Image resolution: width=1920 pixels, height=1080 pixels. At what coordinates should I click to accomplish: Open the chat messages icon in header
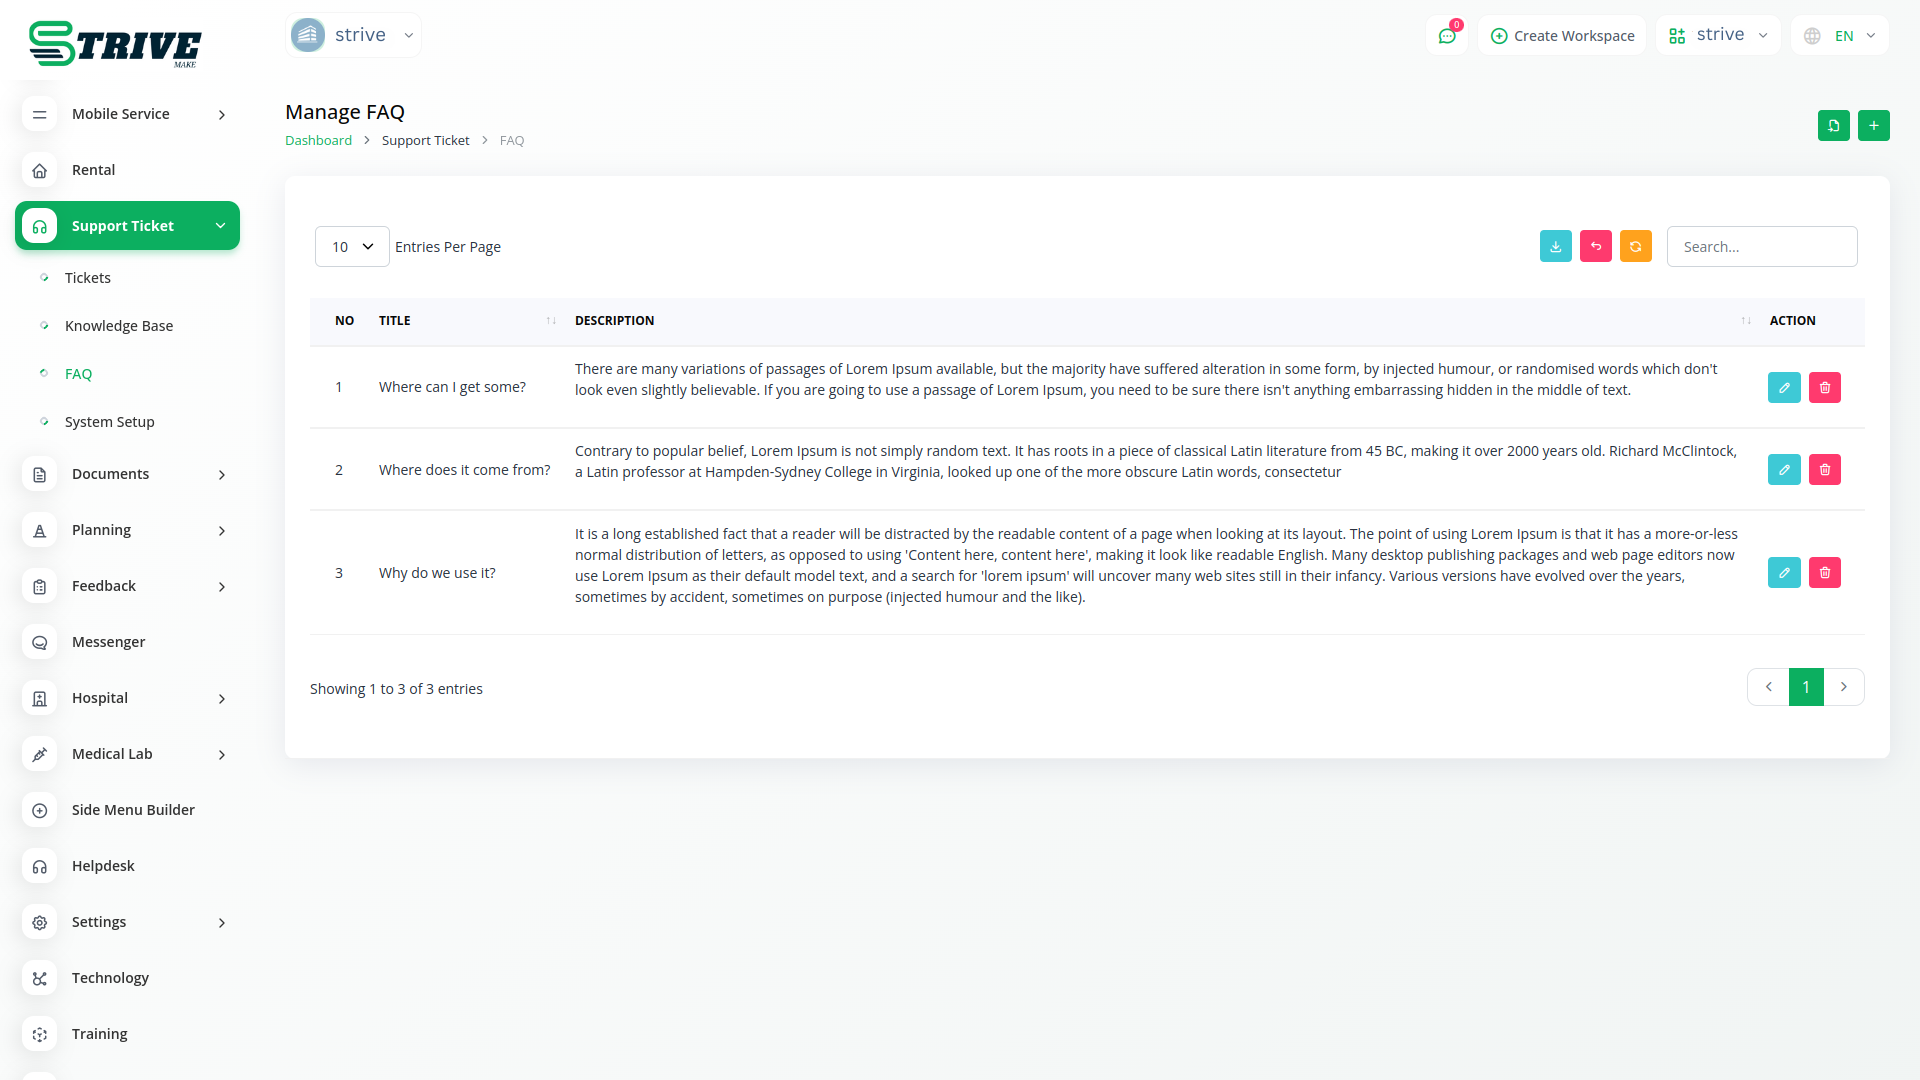click(1446, 36)
